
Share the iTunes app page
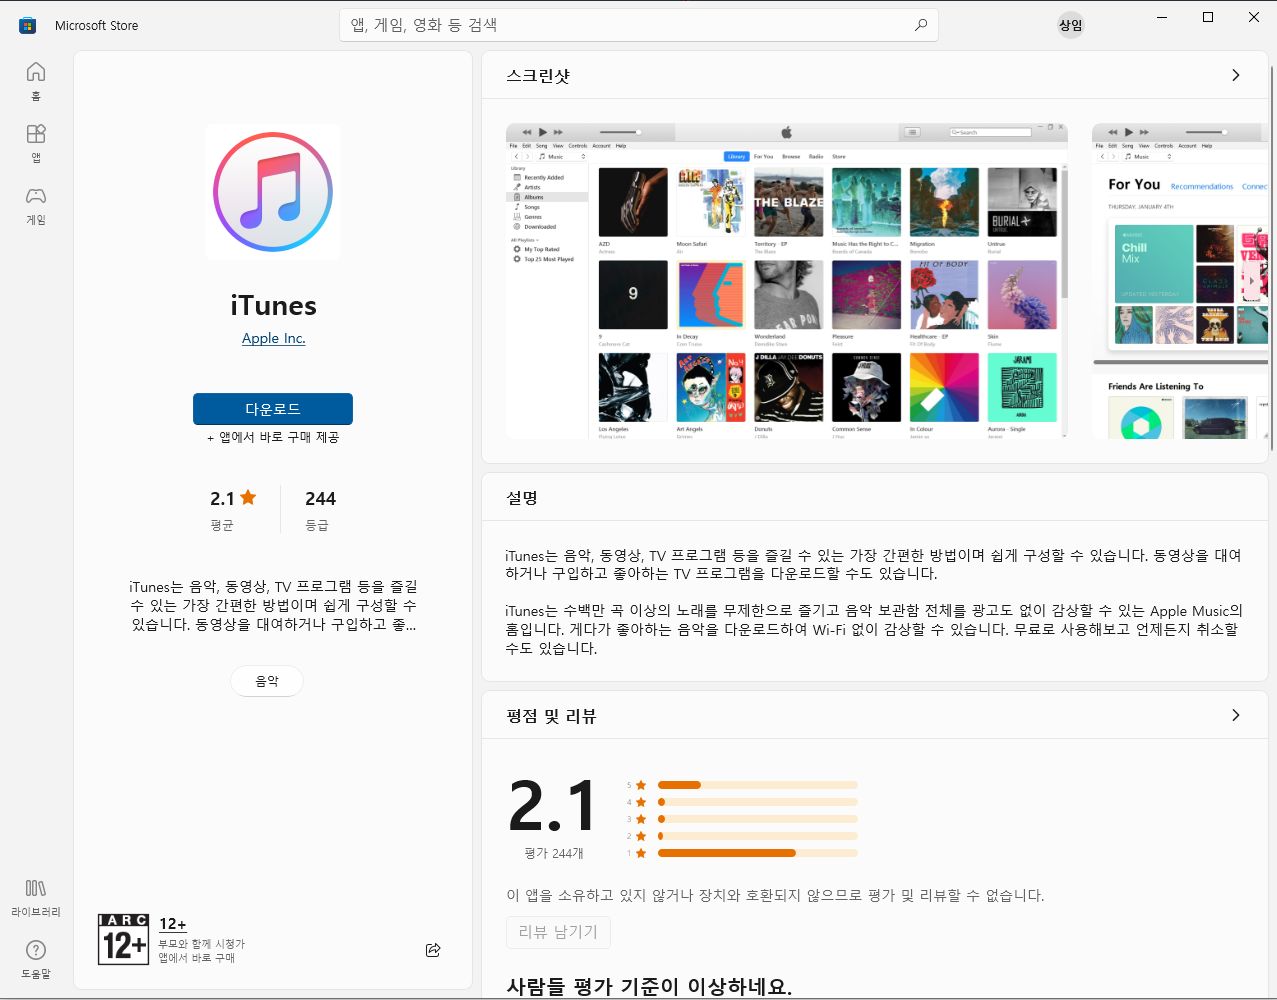433,950
